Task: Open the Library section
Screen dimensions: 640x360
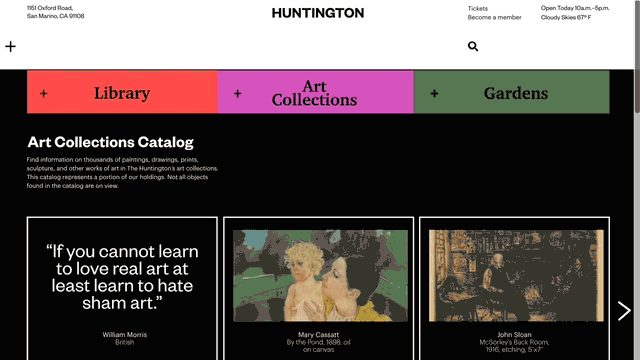Action: pyautogui.click(x=122, y=93)
